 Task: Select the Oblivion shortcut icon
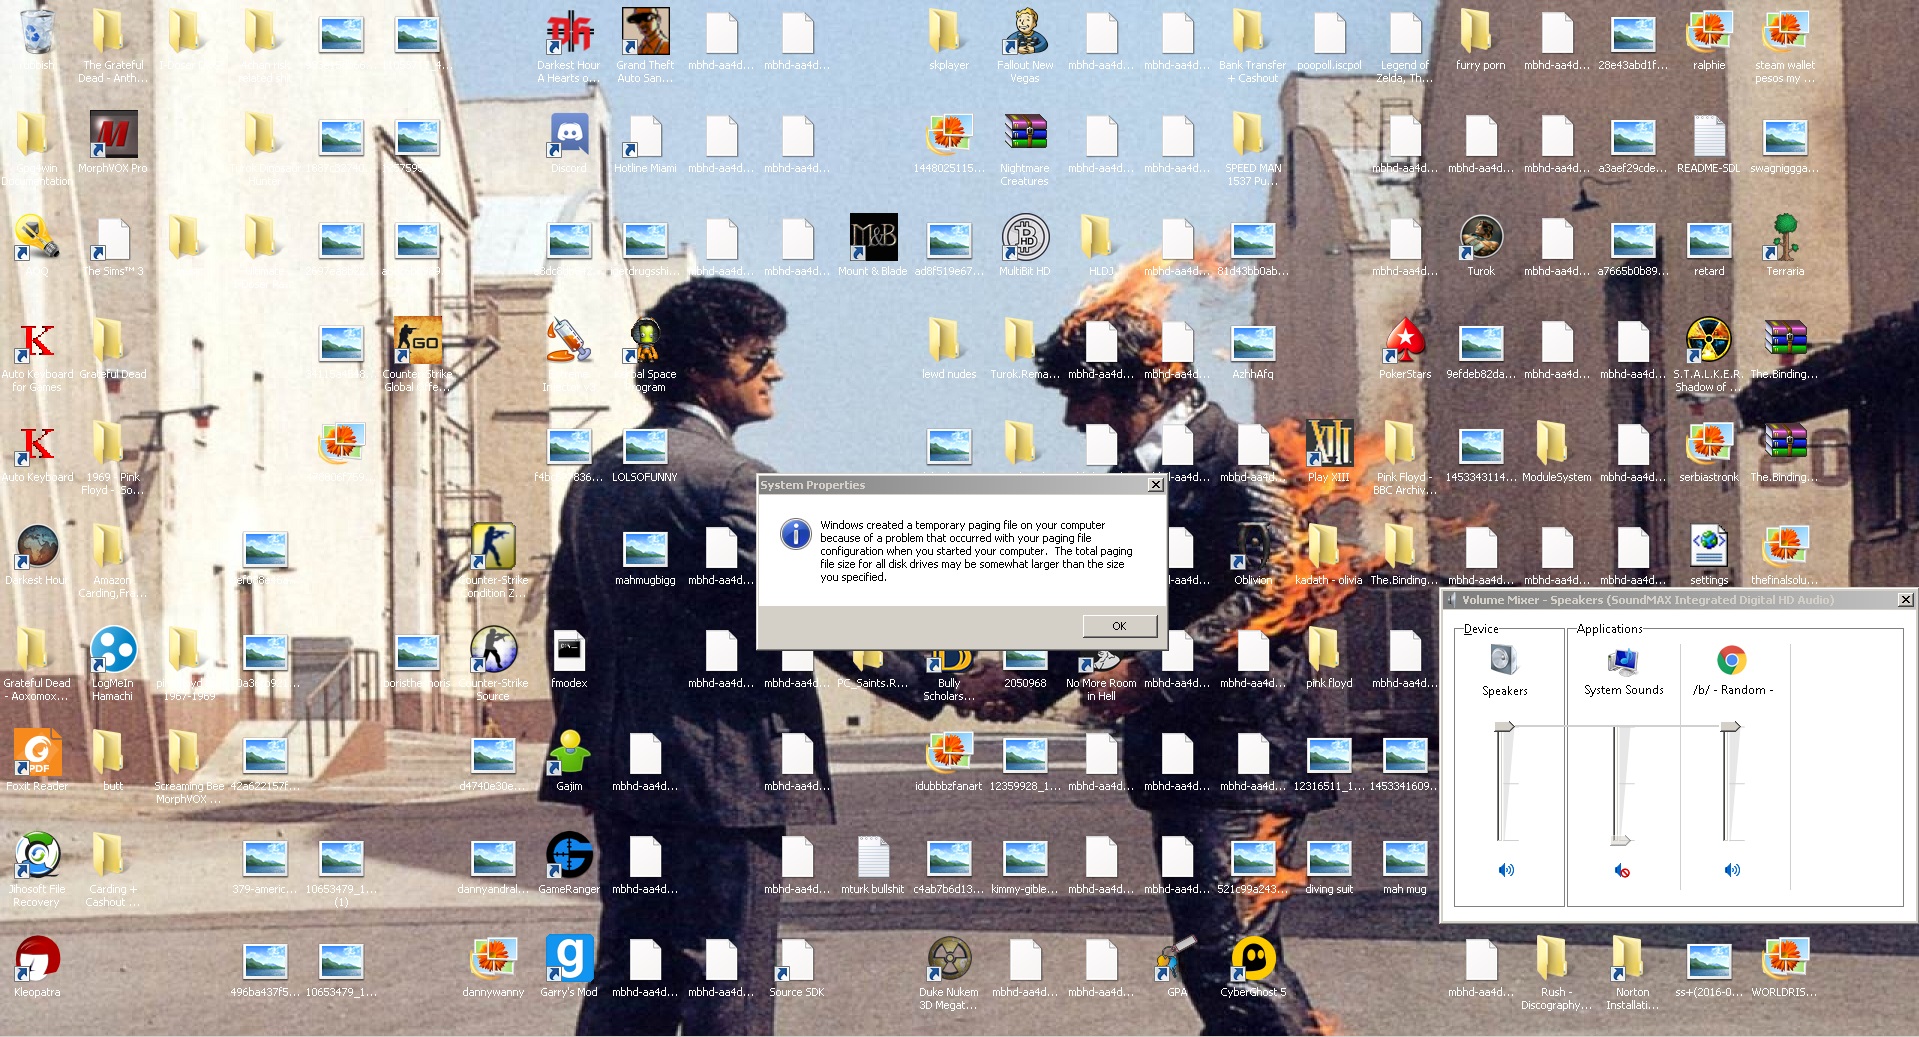tap(1253, 547)
